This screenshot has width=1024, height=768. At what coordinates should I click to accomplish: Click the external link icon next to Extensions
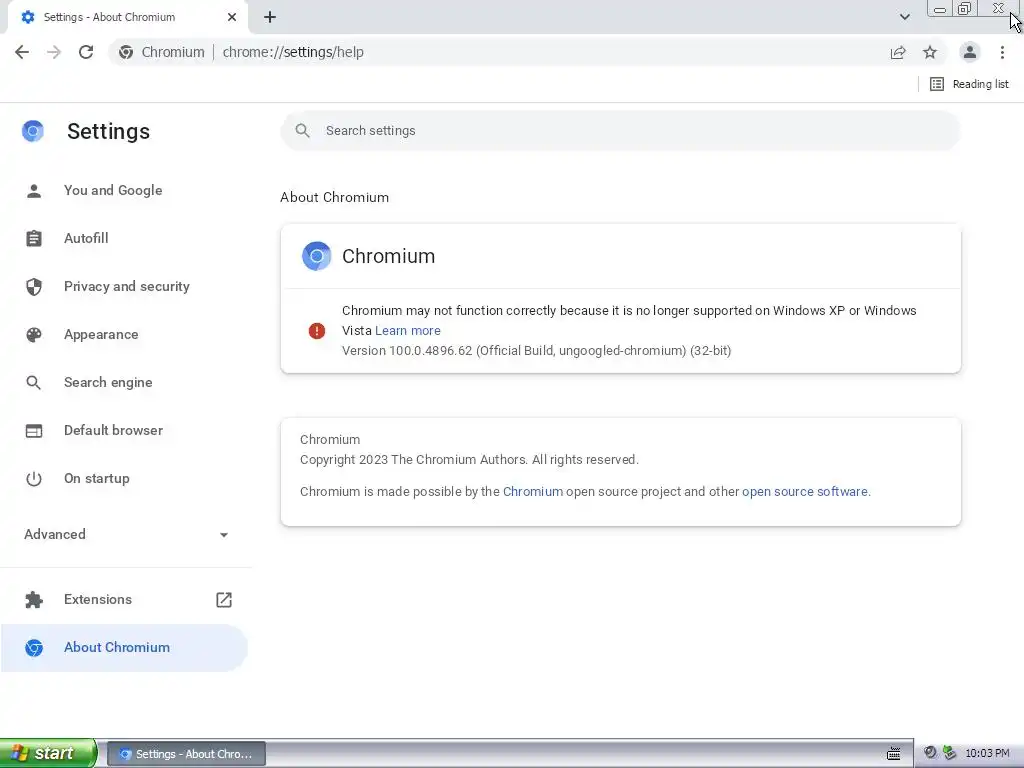[223, 600]
